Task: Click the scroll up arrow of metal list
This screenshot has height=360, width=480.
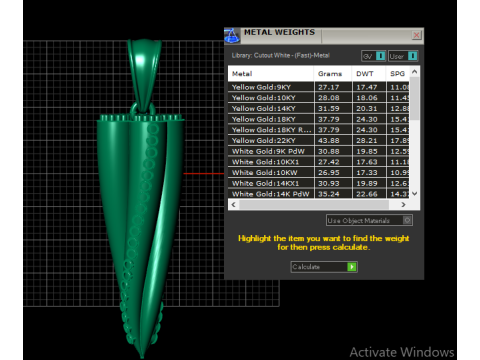Action: pyautogui.click(x=415, y=71)
